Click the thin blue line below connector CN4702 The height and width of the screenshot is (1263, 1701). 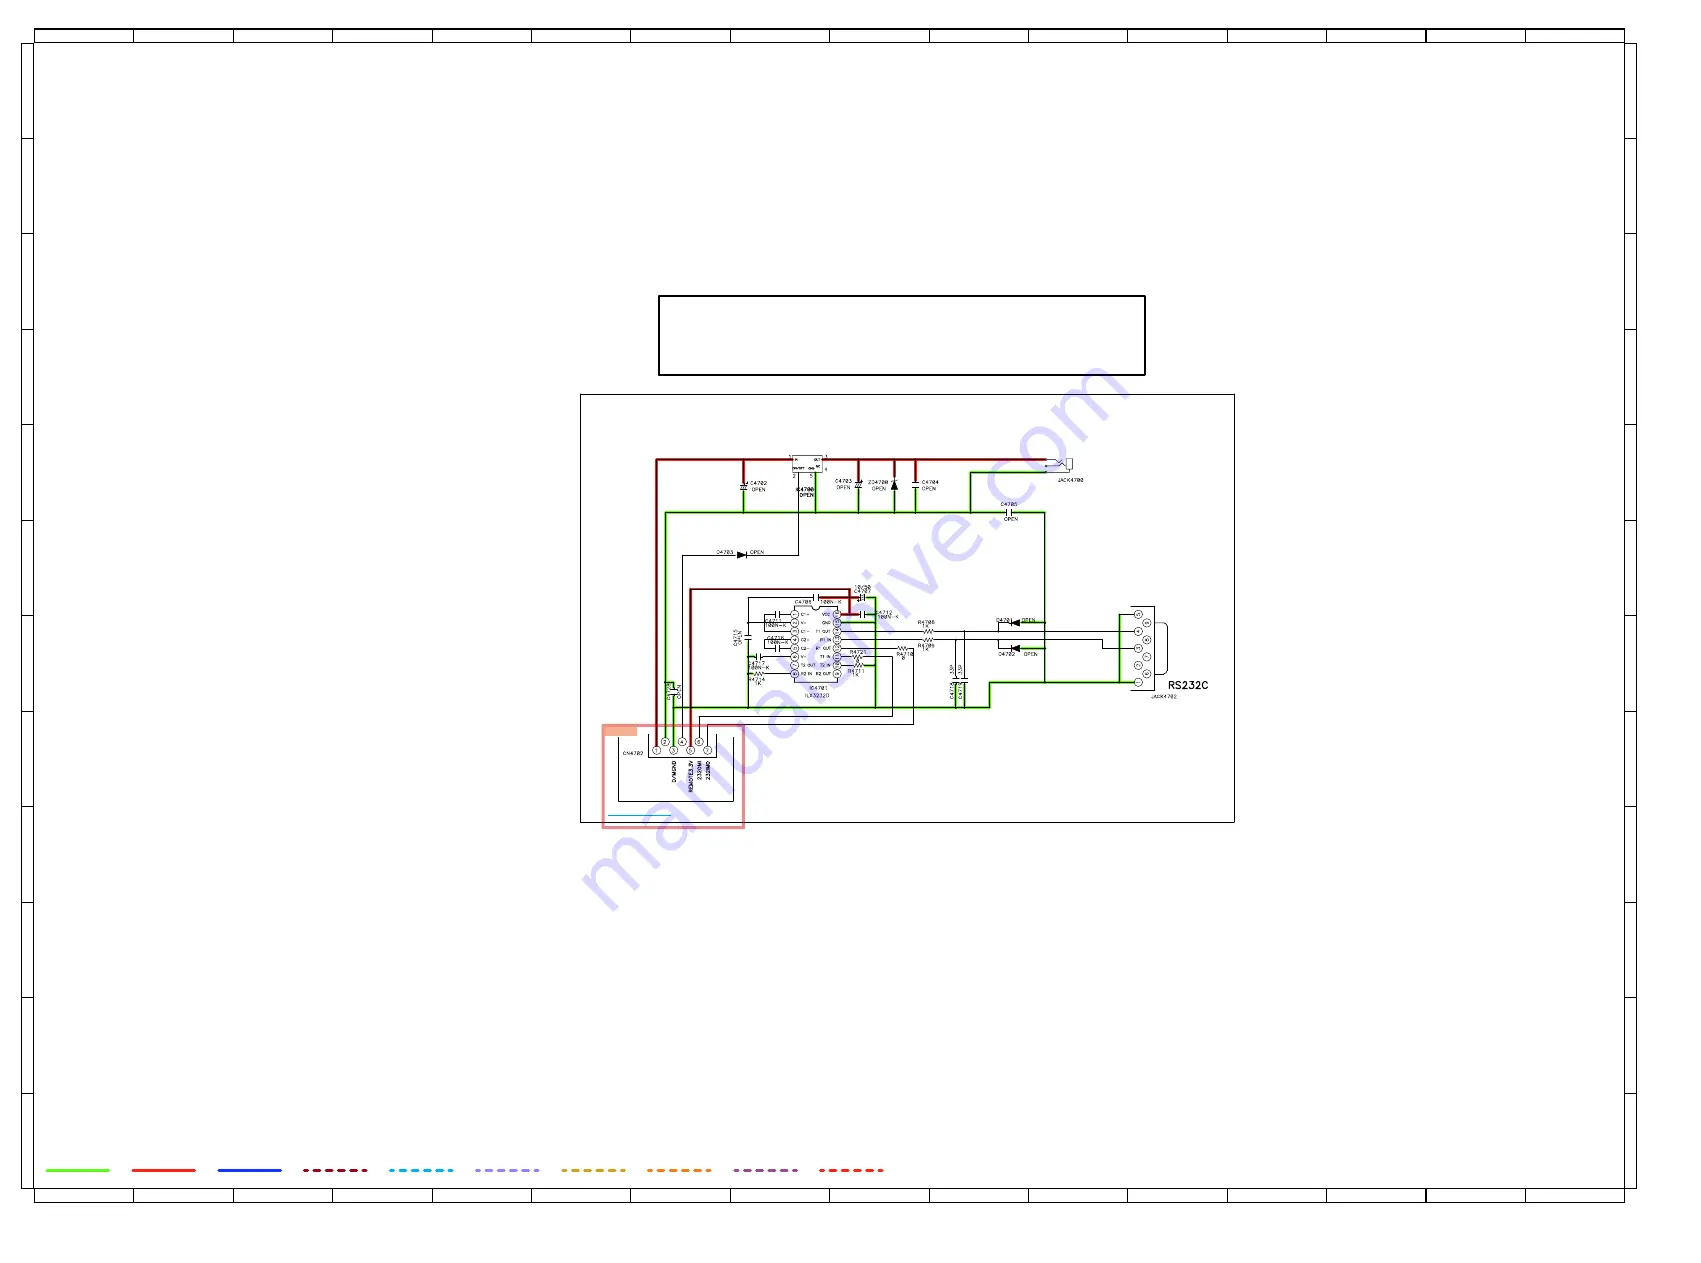coord(639,815)
